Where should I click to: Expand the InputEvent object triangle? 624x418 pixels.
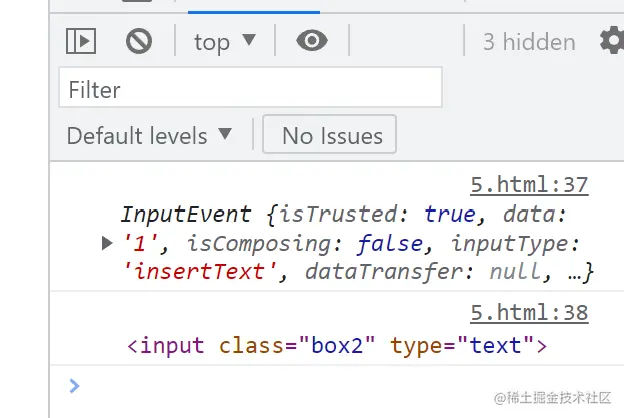click(107, 243)
